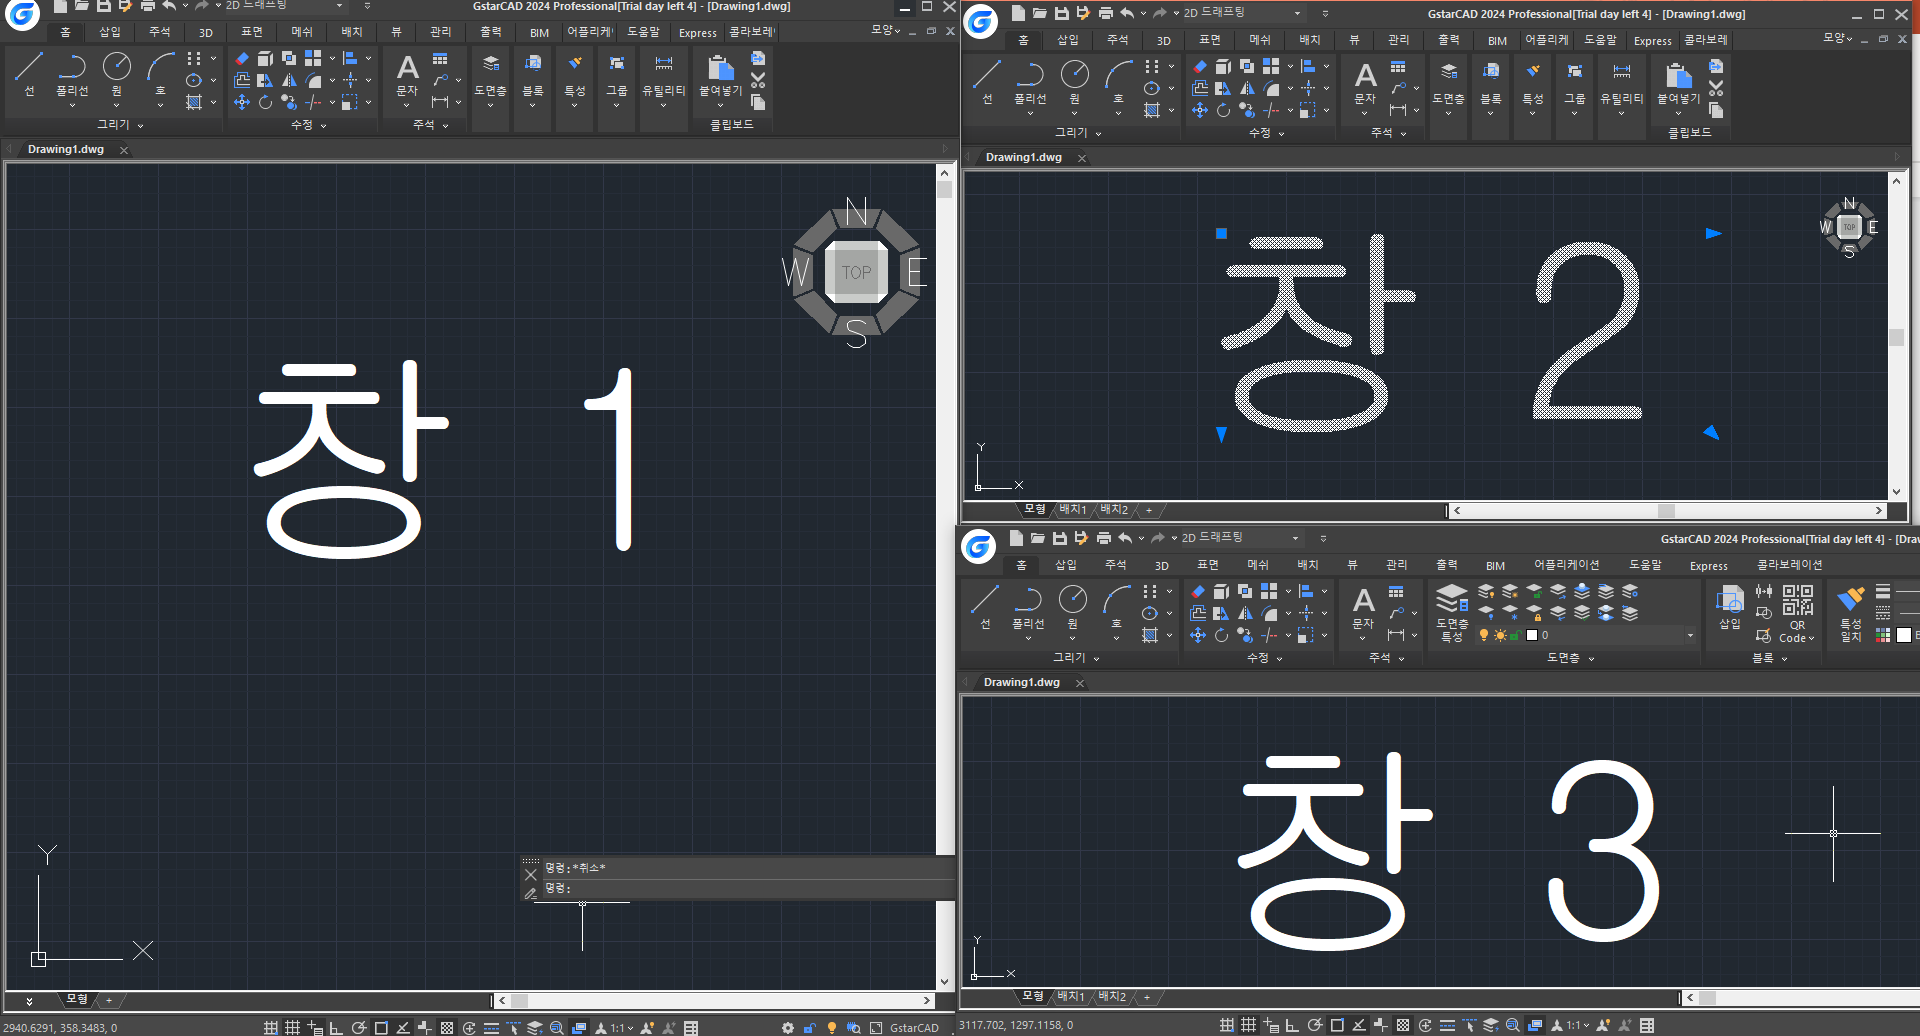Toggle ortho mode in window 3 status bar
Image resolution: width=1920 pixels, height=1036 pixels.
tap(1292, 1025)
